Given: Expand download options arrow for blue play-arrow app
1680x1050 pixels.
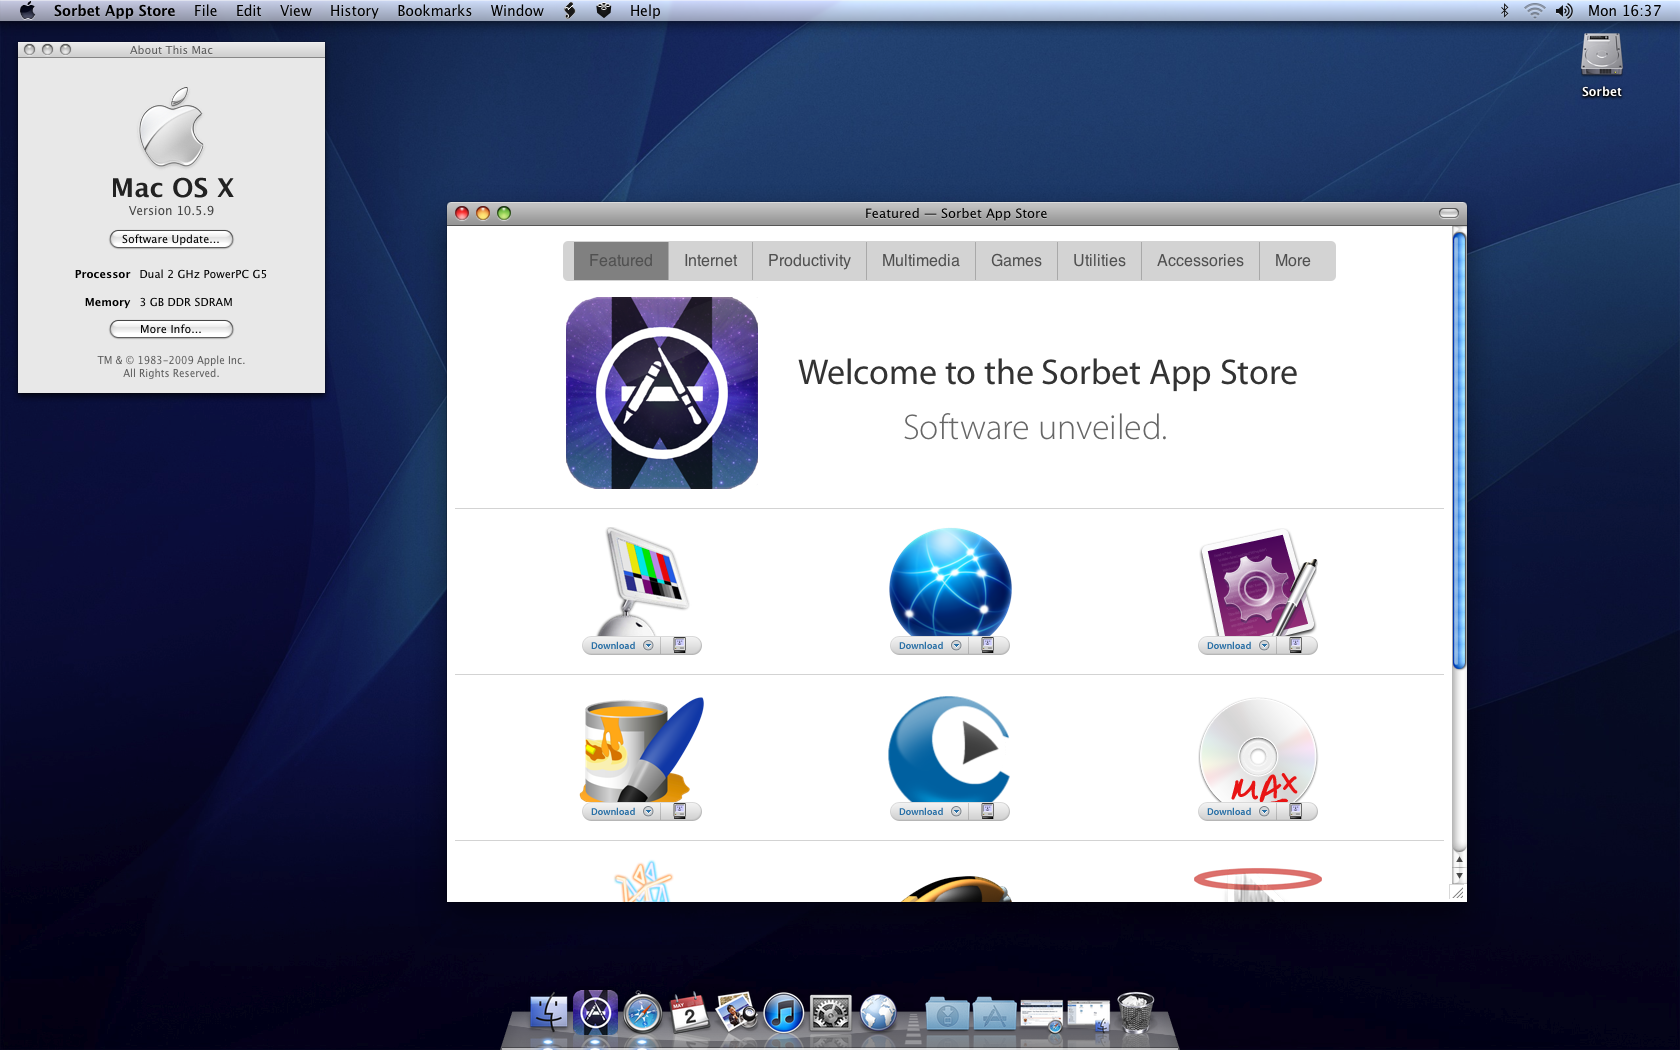Looking at the screenshot, I should (x=956, y=811).
